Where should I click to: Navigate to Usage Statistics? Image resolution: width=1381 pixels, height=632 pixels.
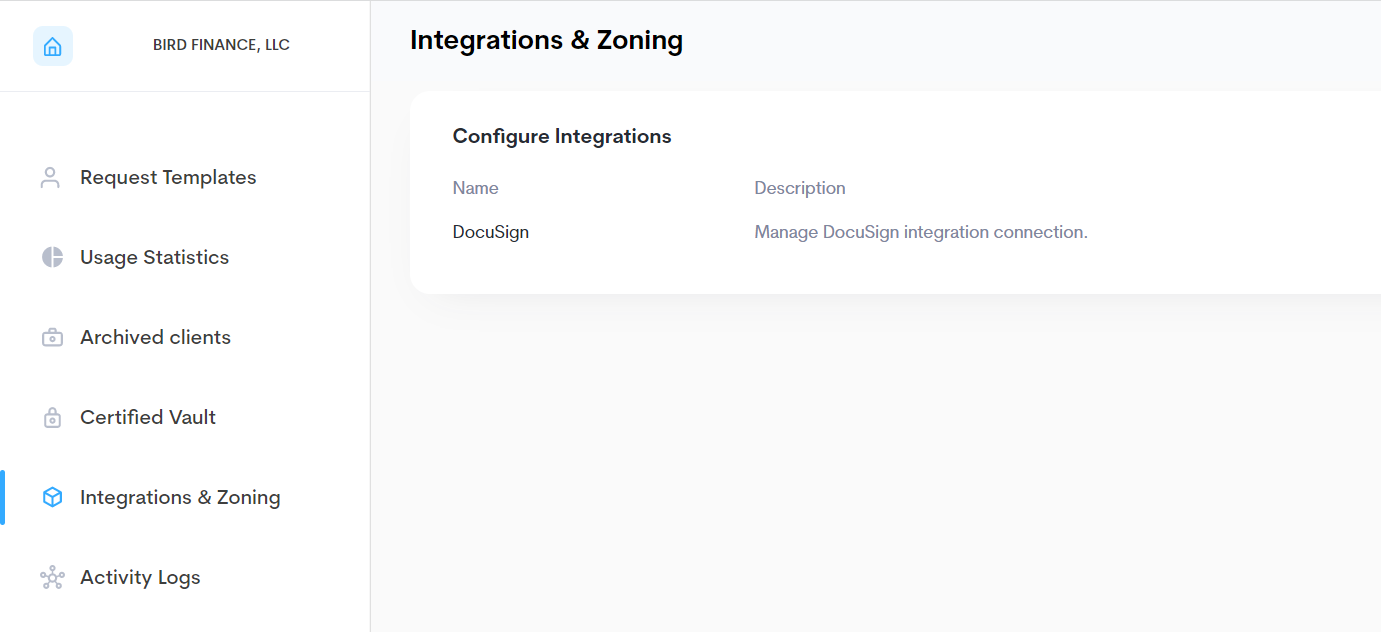154,257
